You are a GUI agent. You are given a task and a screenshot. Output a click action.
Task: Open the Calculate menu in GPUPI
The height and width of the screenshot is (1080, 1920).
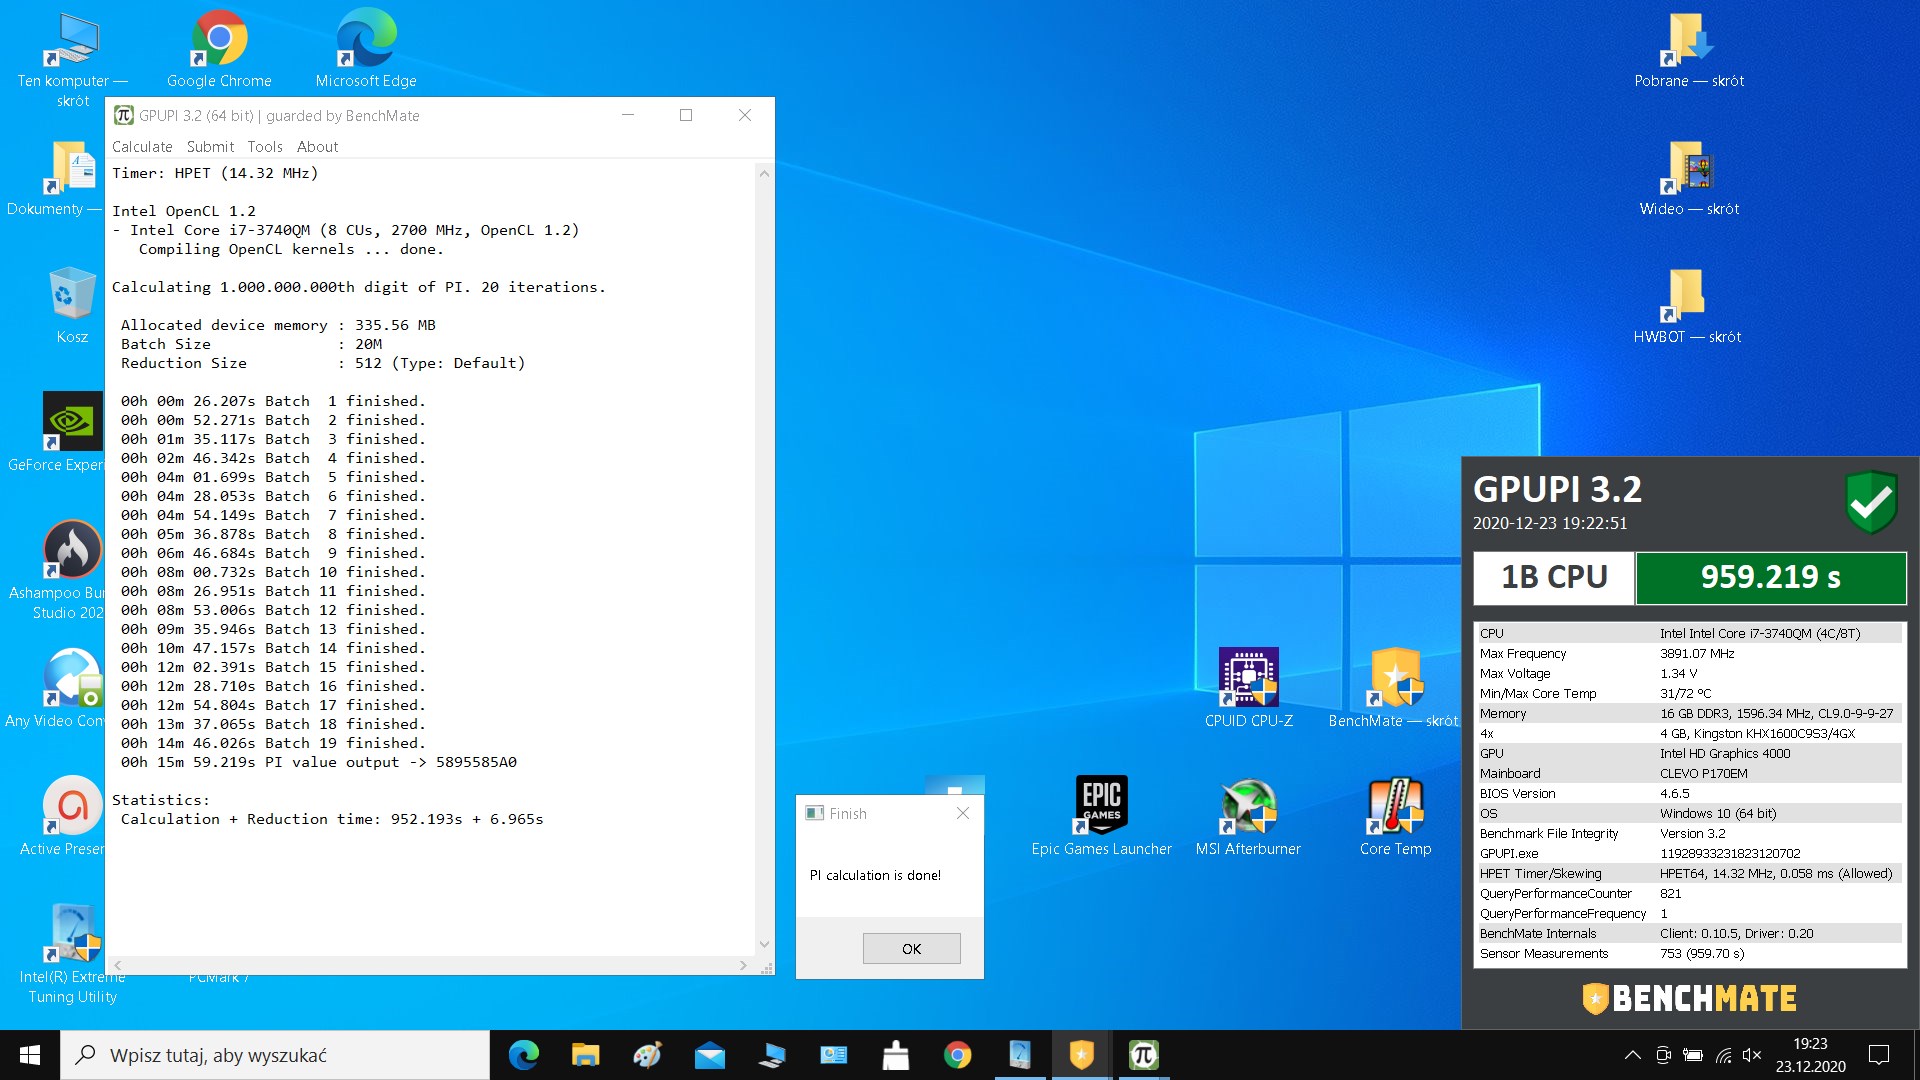[142, 146]
